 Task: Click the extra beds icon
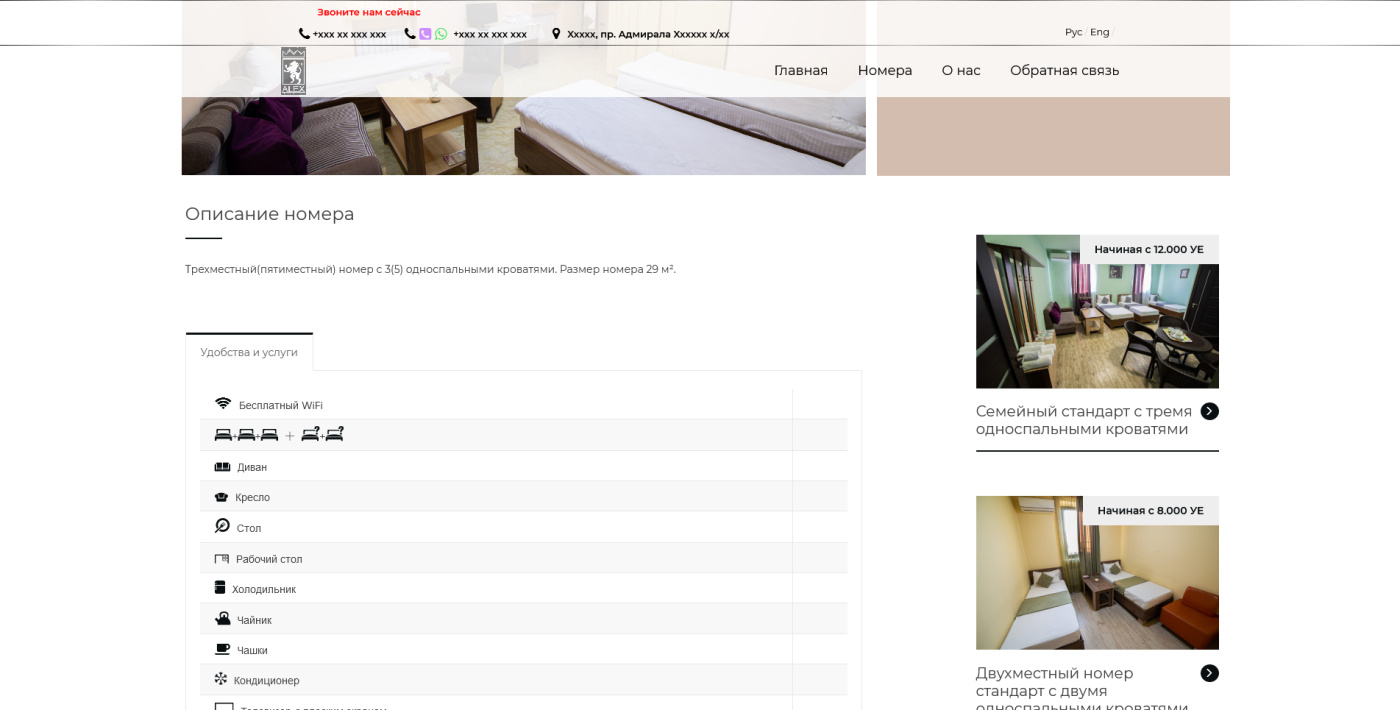point(323,435)
